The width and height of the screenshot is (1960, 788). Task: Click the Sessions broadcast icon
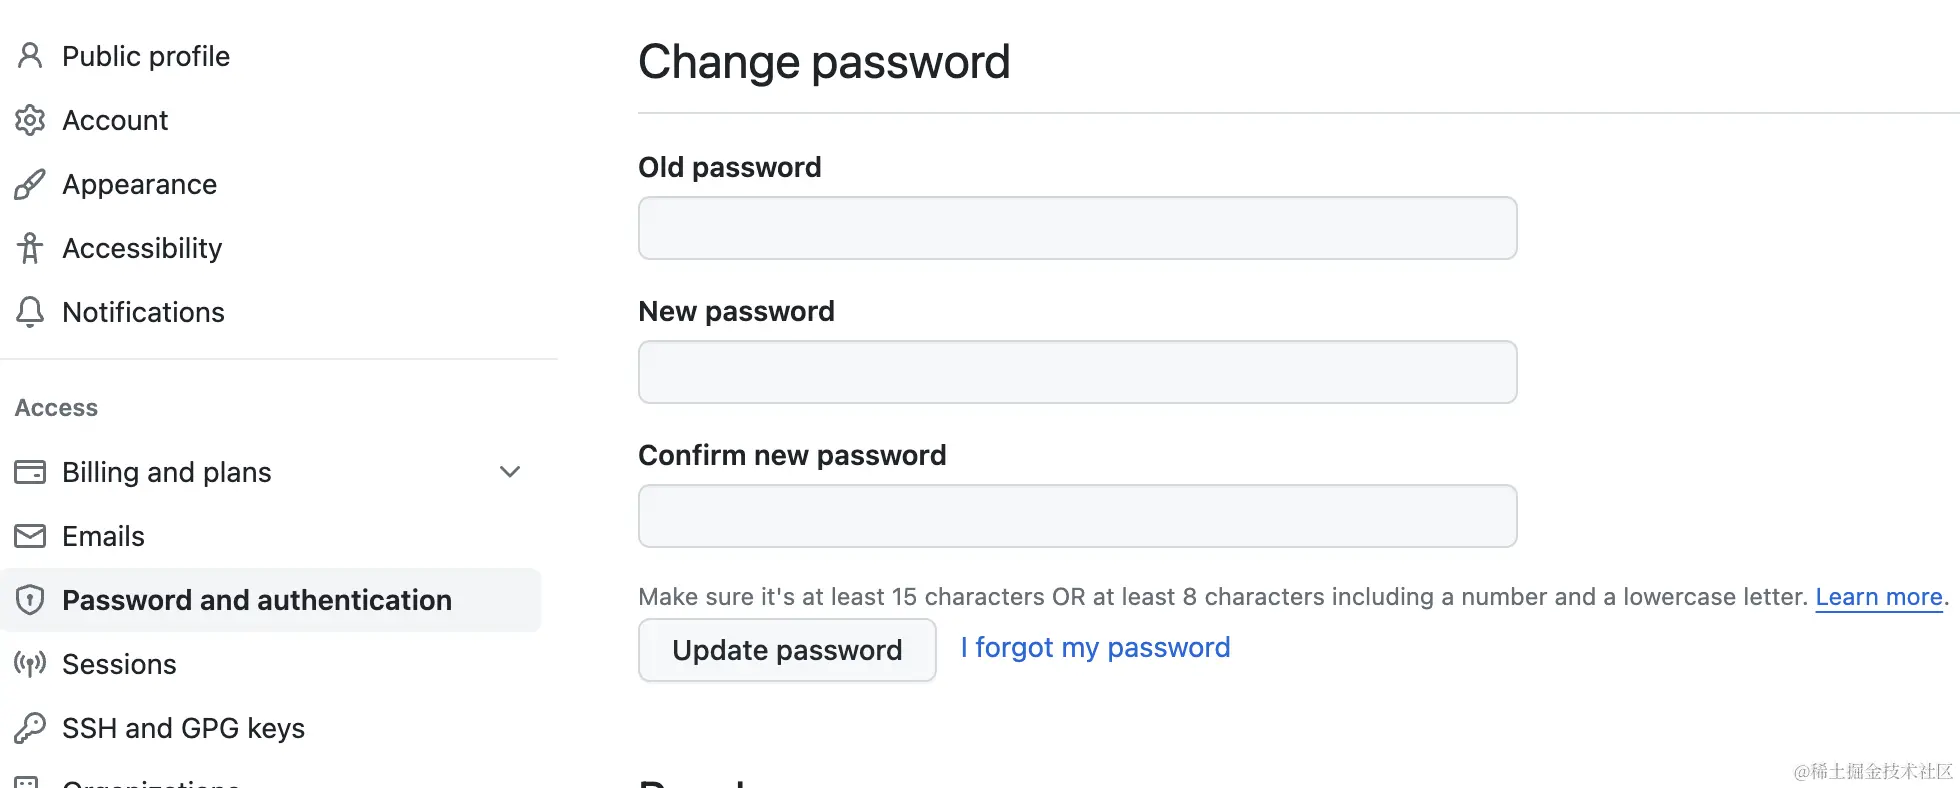(30, 664)
